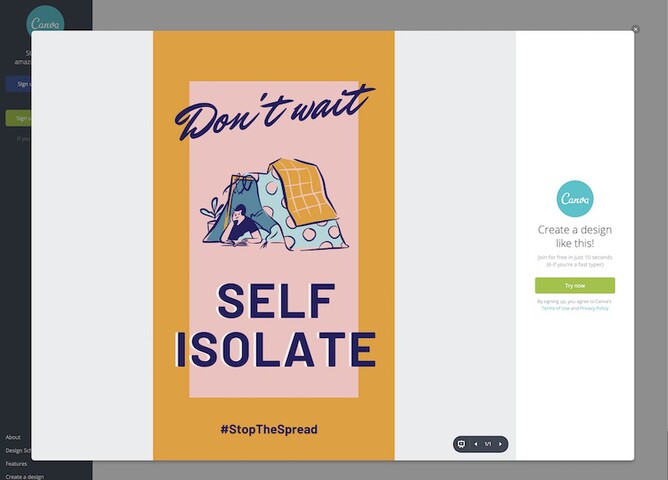Advance to next page with right arrow
Viewport: 668px width, 480px height.
[x=500, y=444]
